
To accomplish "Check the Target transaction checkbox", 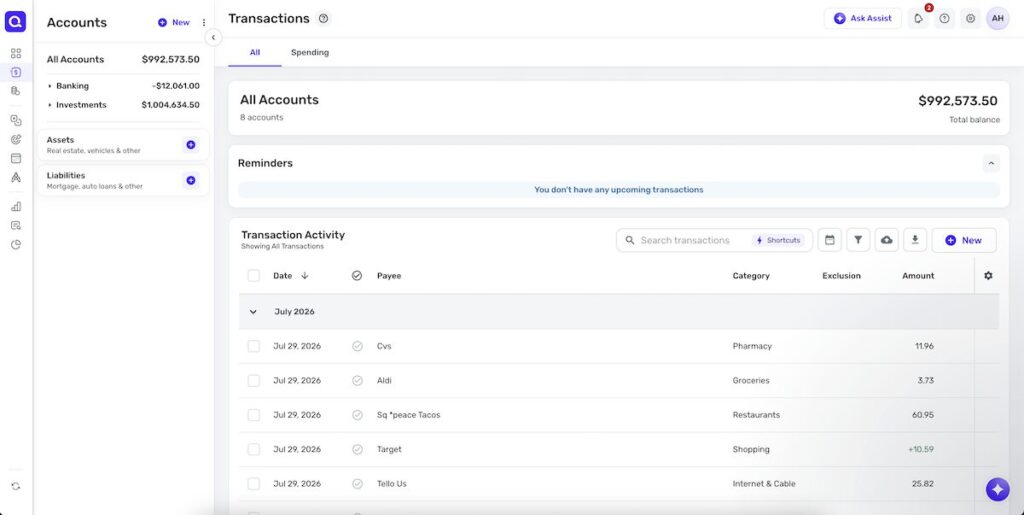I will (x=253, y=449).
